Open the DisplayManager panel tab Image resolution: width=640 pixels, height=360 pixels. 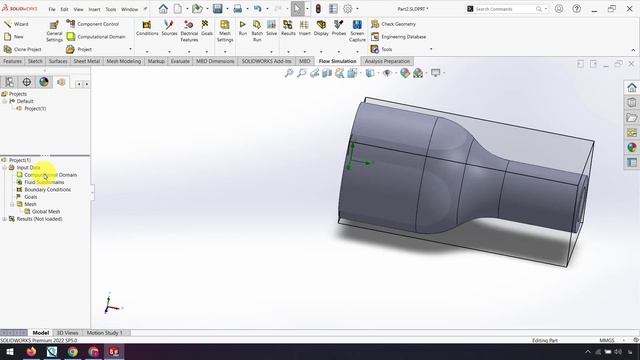pyautogui.click(x=44, y=82)
